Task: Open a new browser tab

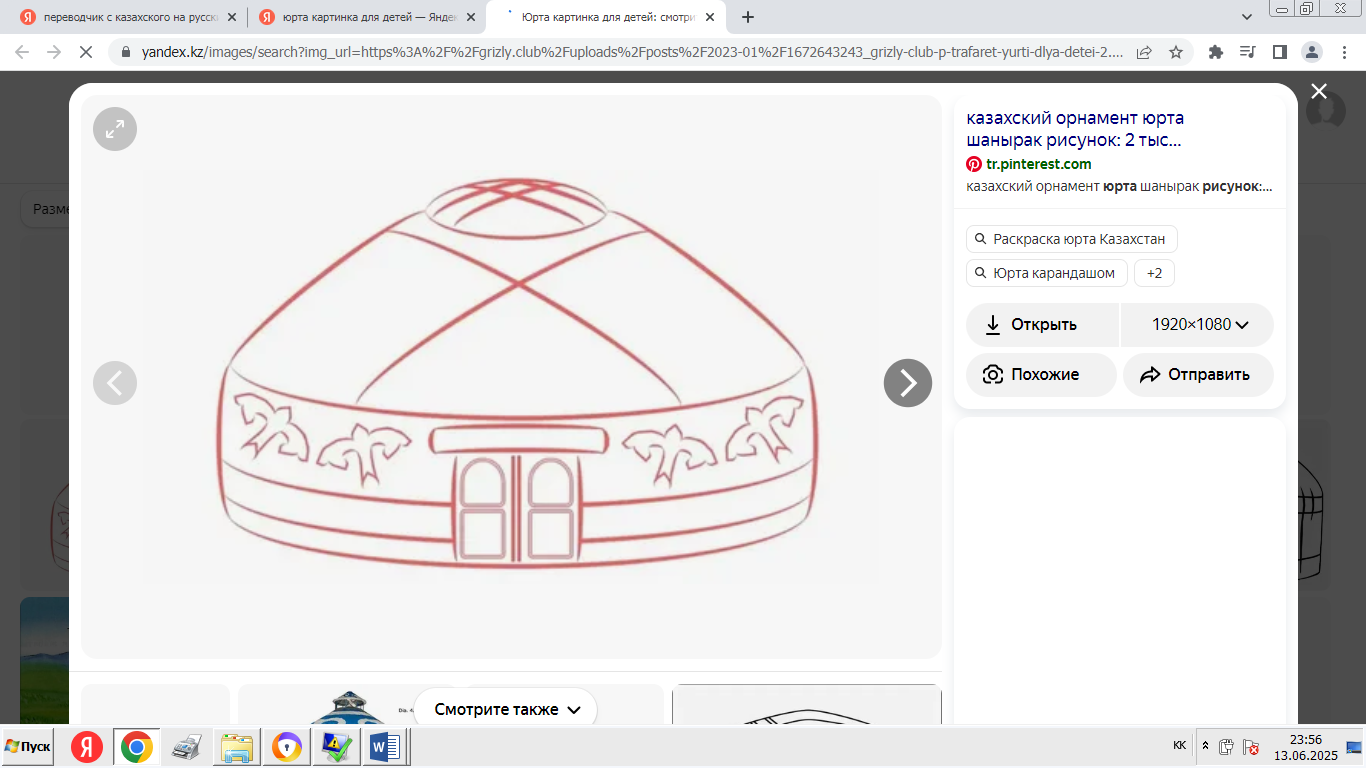Action: [x=748, y=17]
